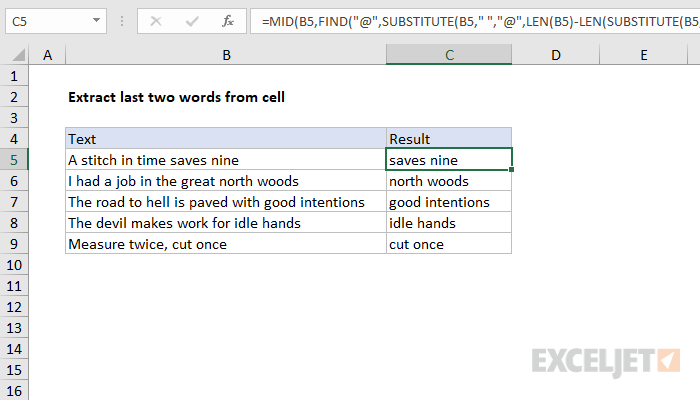Select cell 'Measure twice, cut once'
Screen dimensions: 700x400
pyautogui.click(x=226, y=244)
